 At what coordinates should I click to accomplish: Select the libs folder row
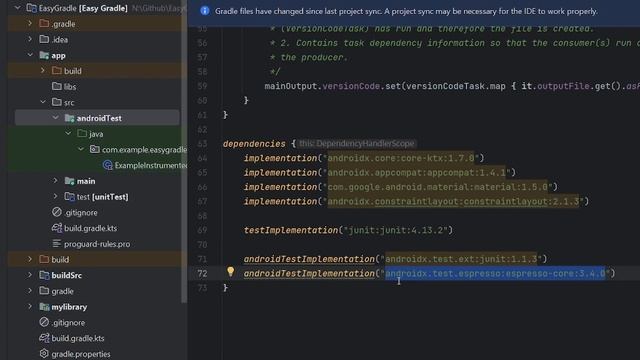[97, 87]
